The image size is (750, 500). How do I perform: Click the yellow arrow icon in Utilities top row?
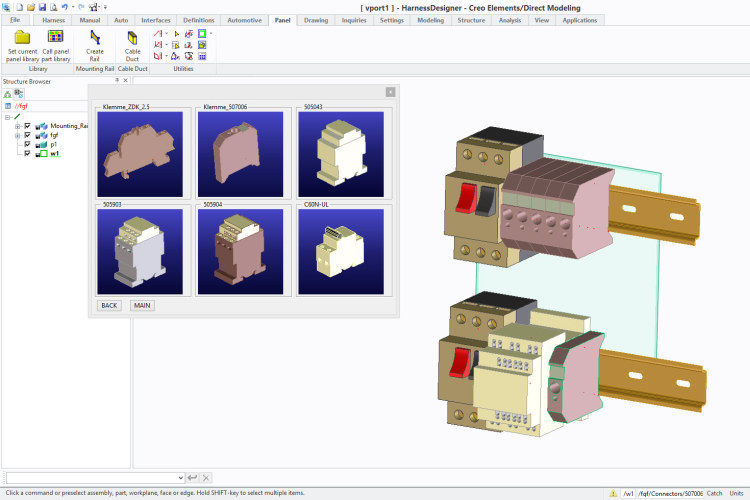176,33
